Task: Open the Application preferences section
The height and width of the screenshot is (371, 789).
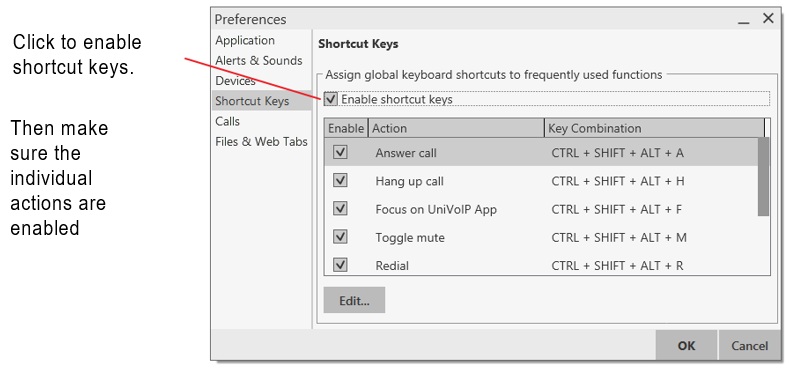Action: [245, 40]
